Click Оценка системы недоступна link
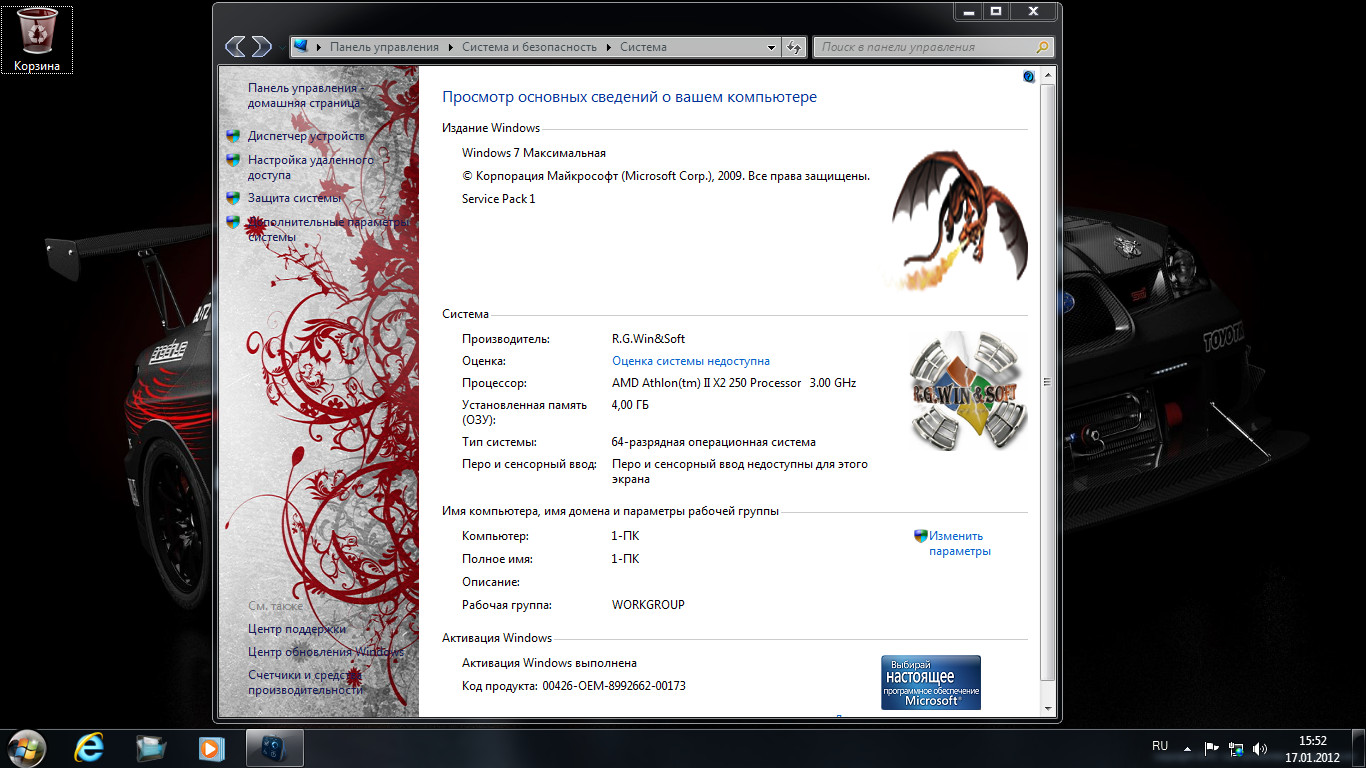Image resolution: width=1366 pixels, height=768 pixels. 691,361
